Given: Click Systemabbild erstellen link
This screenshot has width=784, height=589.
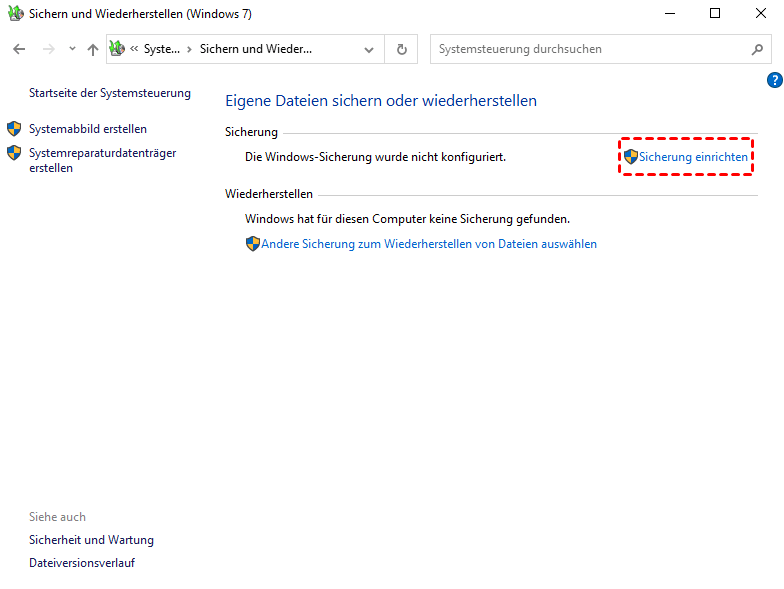Looking at the screenshot, I should coord(88,129).
